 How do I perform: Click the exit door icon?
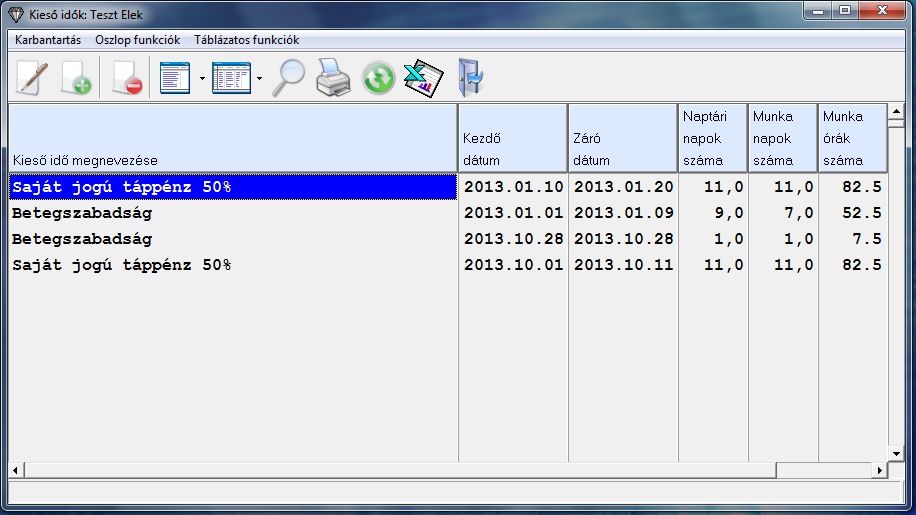tap(469, 77)
